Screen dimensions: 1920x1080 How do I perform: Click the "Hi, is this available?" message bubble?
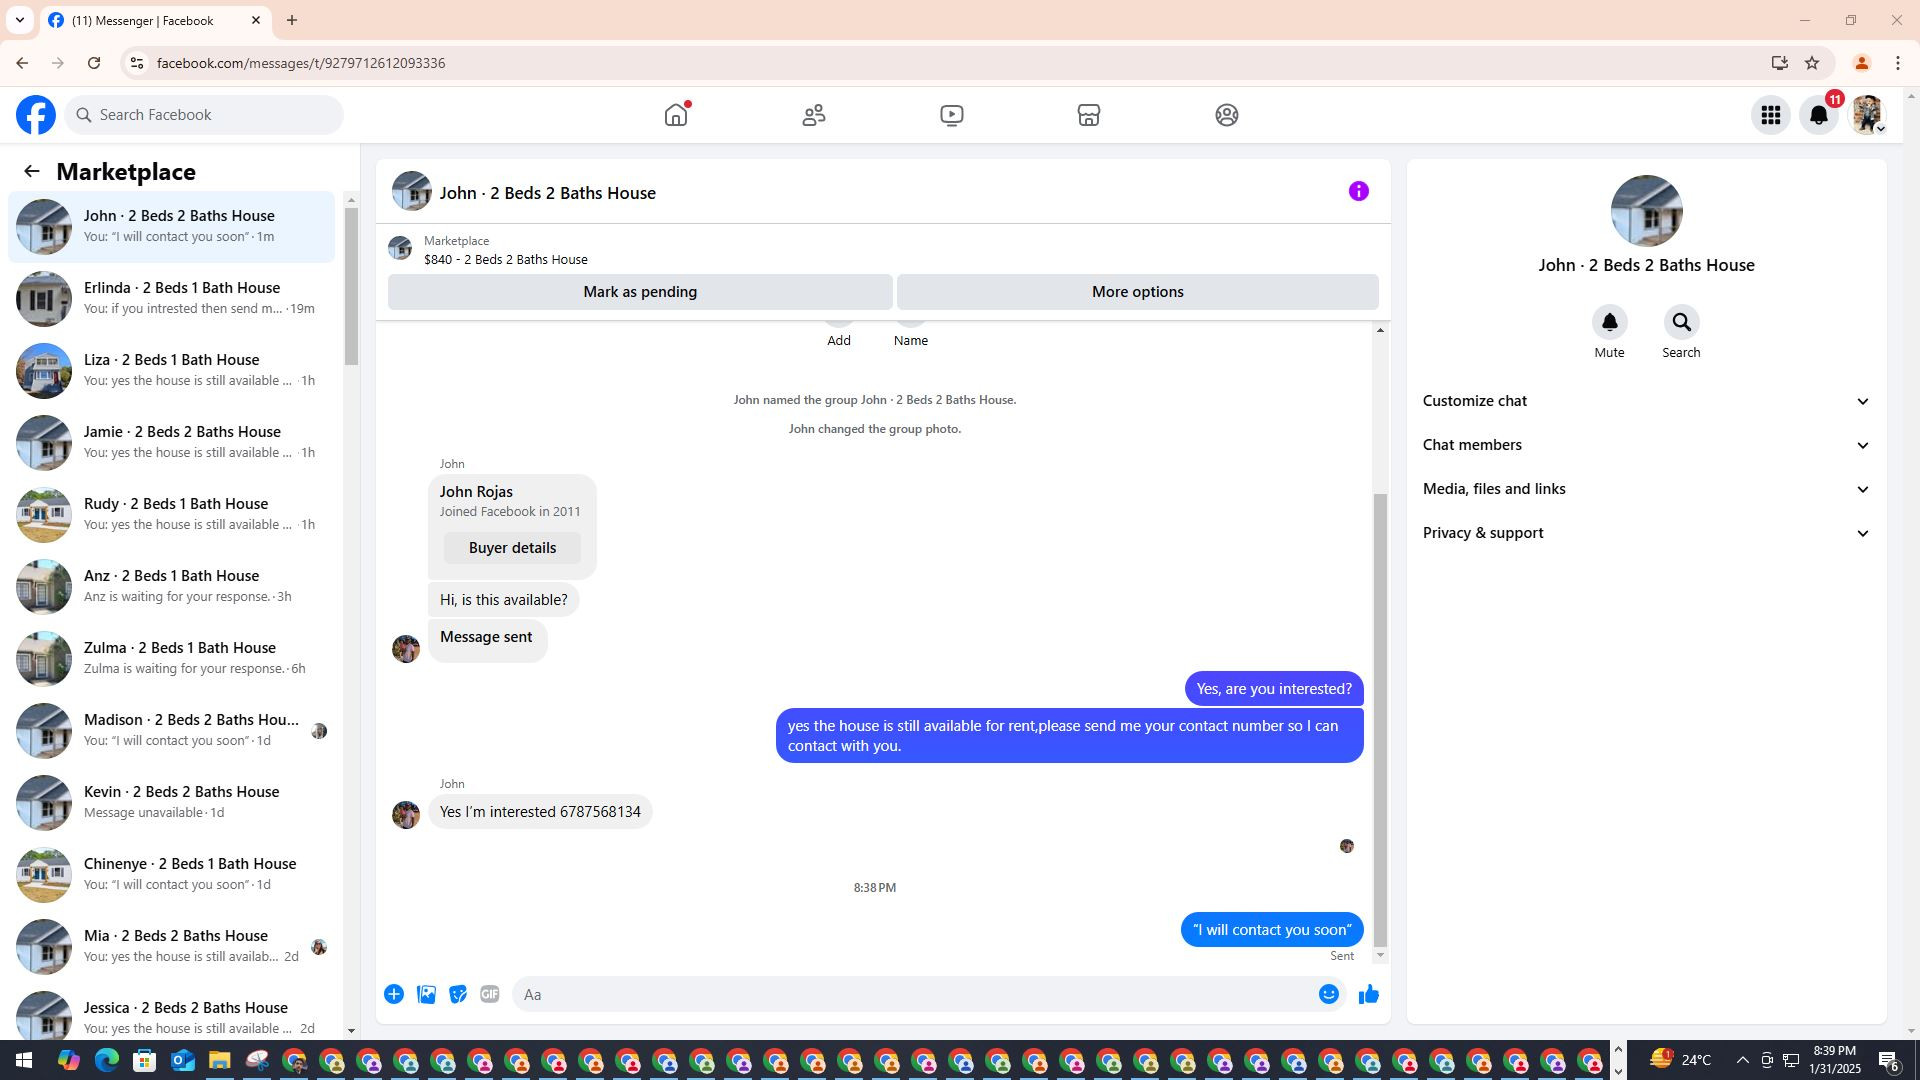pos(503,600)
